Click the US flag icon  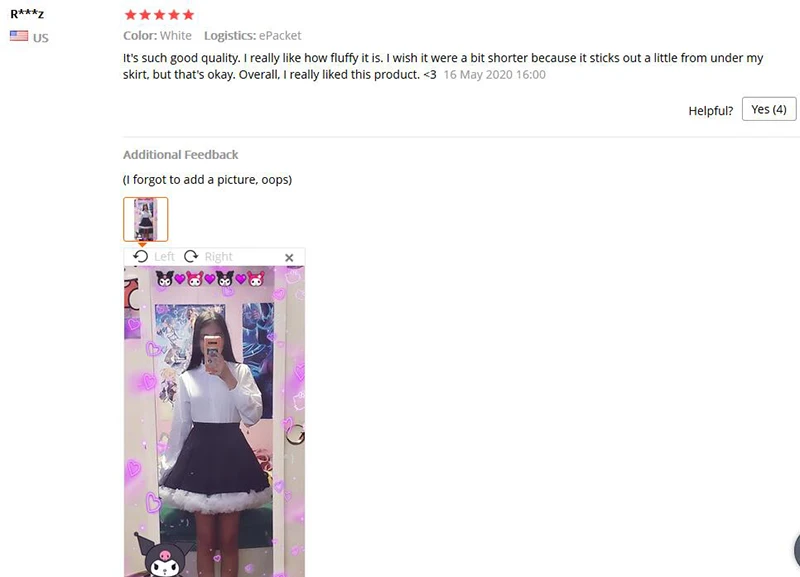[19, 36]
